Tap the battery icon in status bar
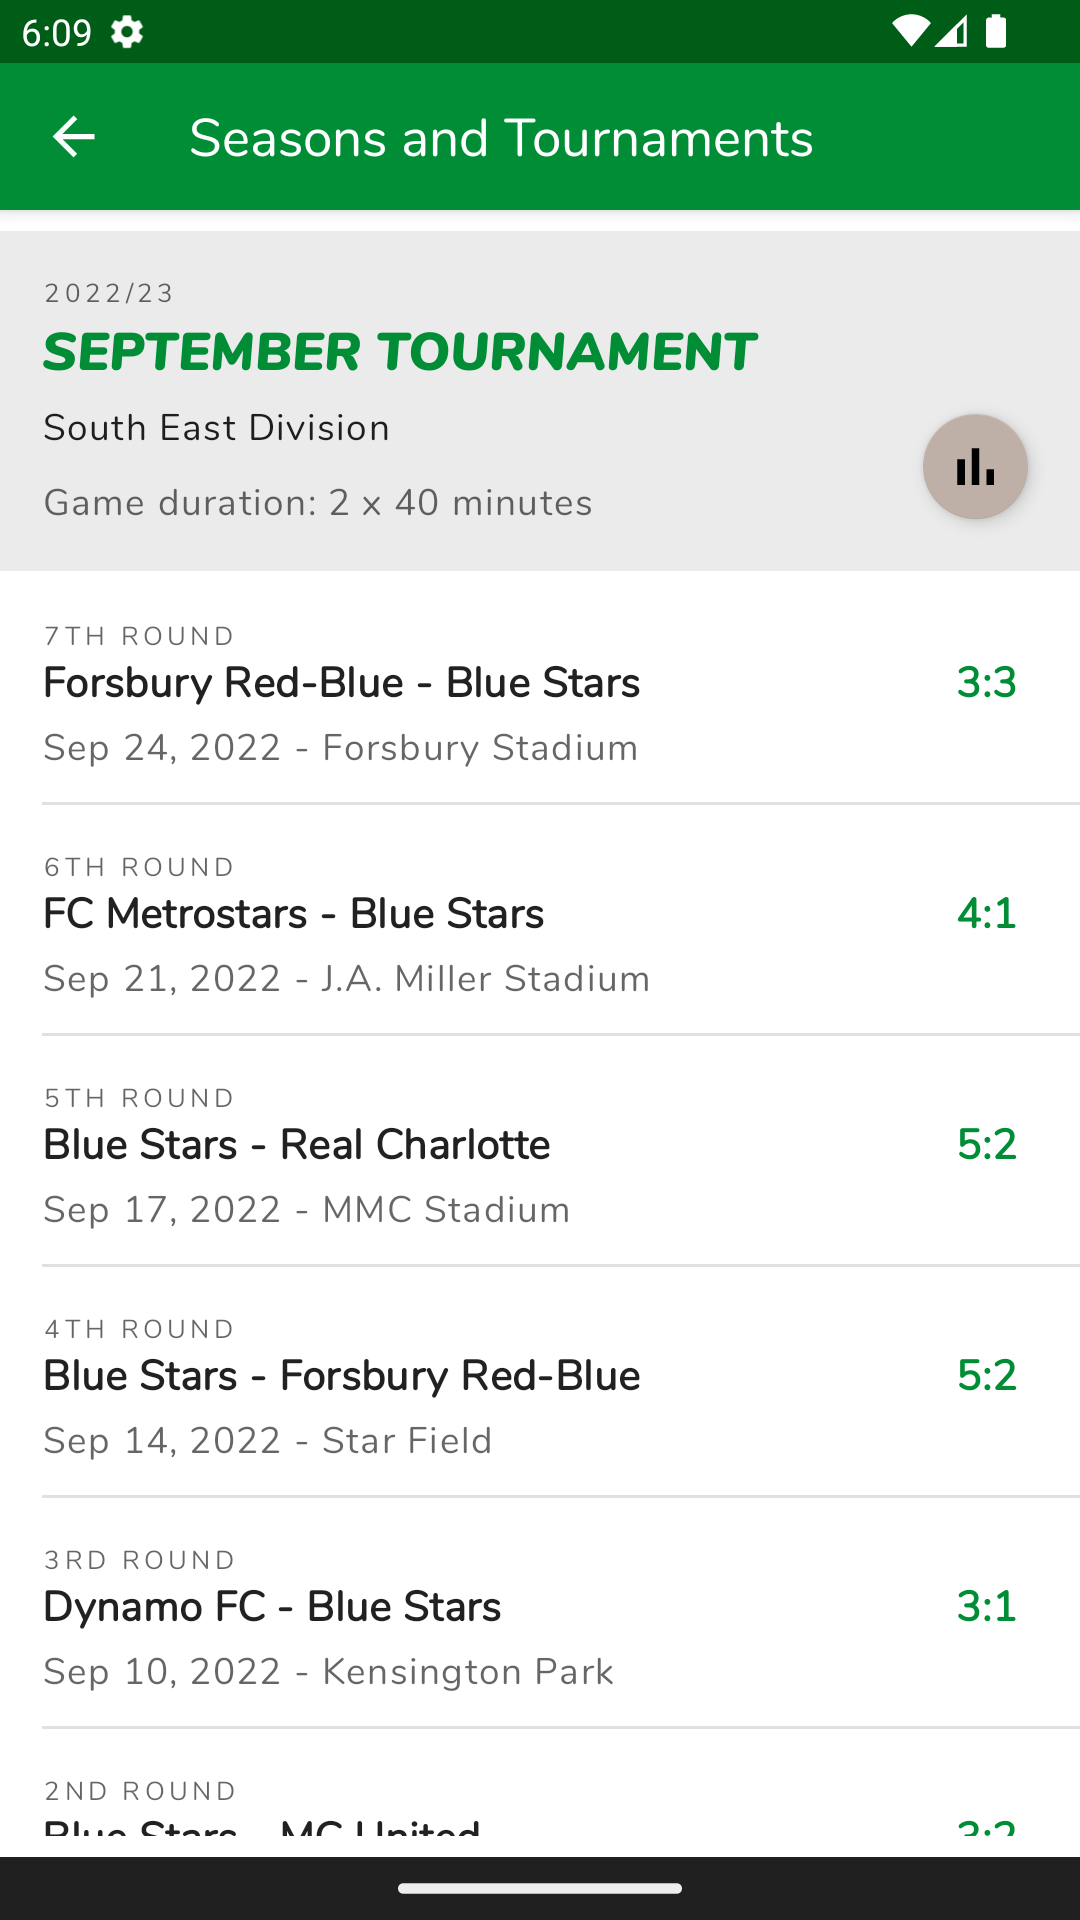1080x1920 pixels. click(x=996, y=32)
